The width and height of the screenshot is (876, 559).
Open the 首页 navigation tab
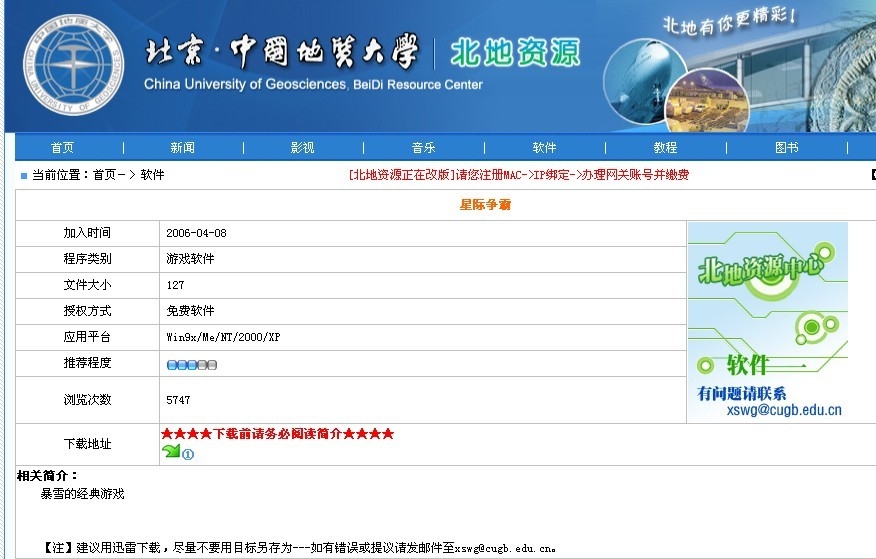tap(62, 148)
